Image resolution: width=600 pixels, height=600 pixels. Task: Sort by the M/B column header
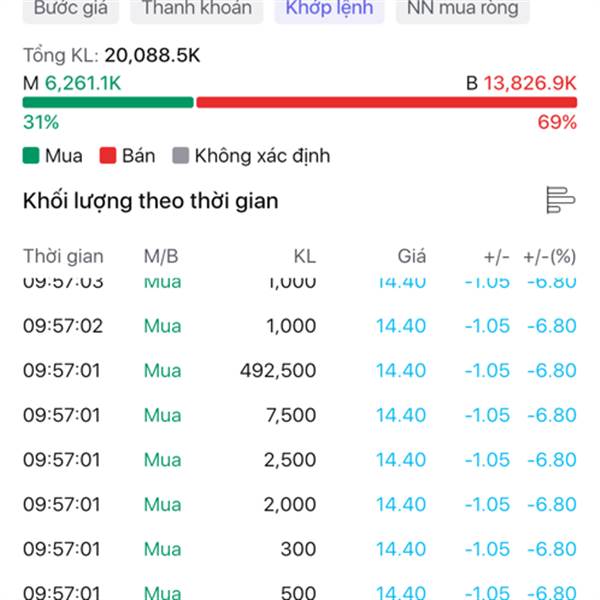[161, 256]
